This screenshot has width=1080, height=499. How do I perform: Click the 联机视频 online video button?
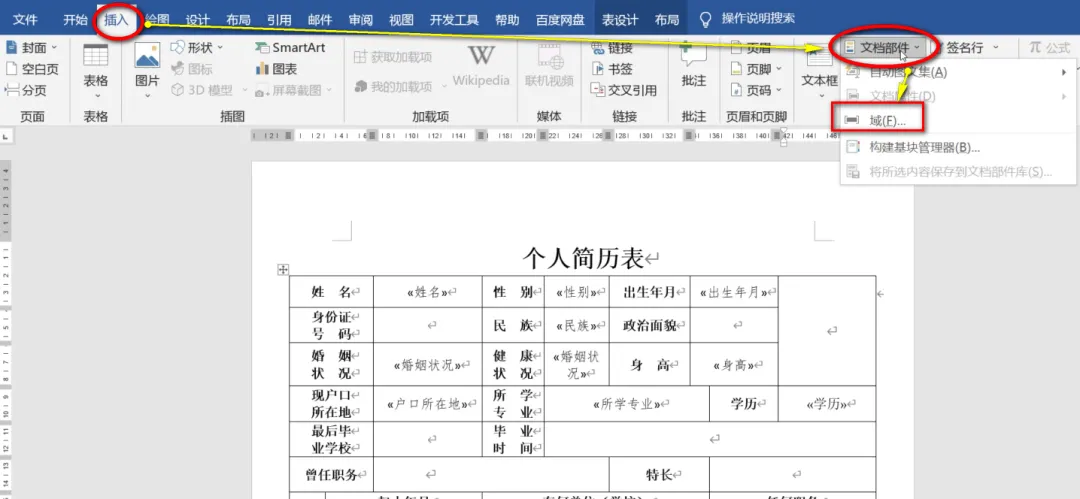coord(549,65)
